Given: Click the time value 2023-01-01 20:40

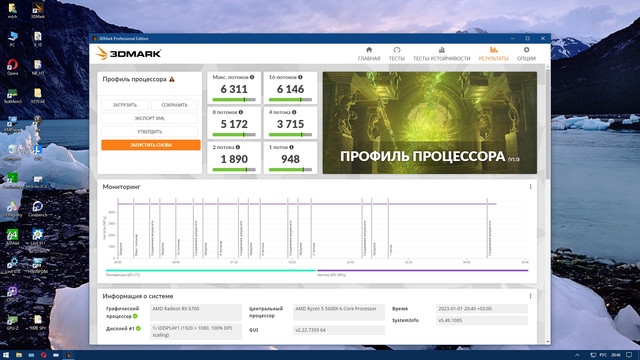Looking at the screenshot, I should click(482, 309).
